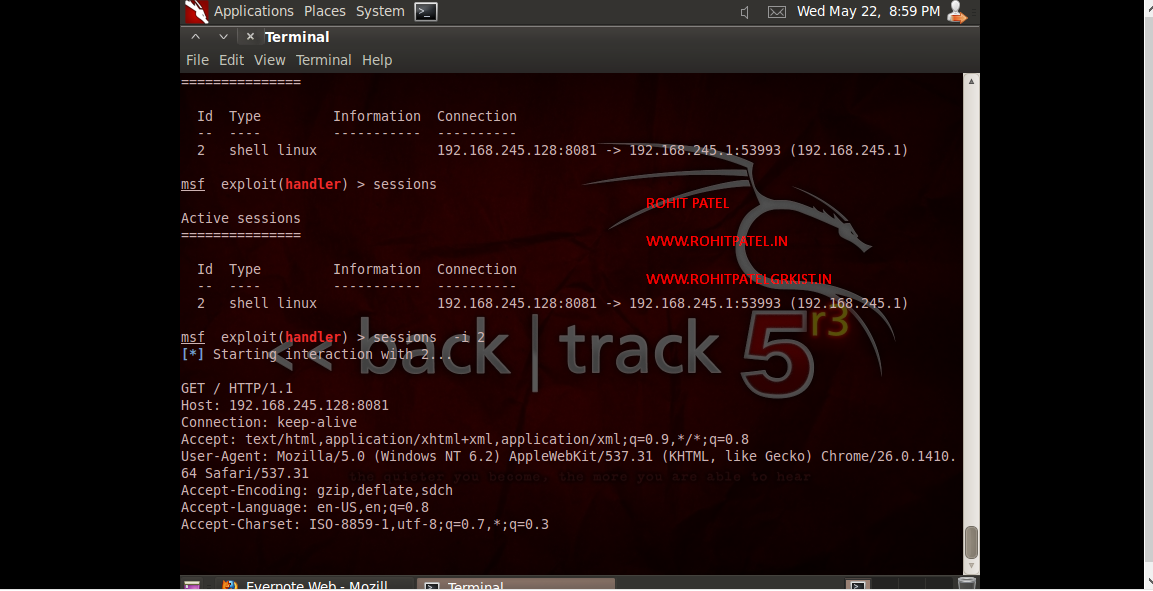
Task: Switch to Evernote Web Mozilla taskbar item
Action: point(316,585)
